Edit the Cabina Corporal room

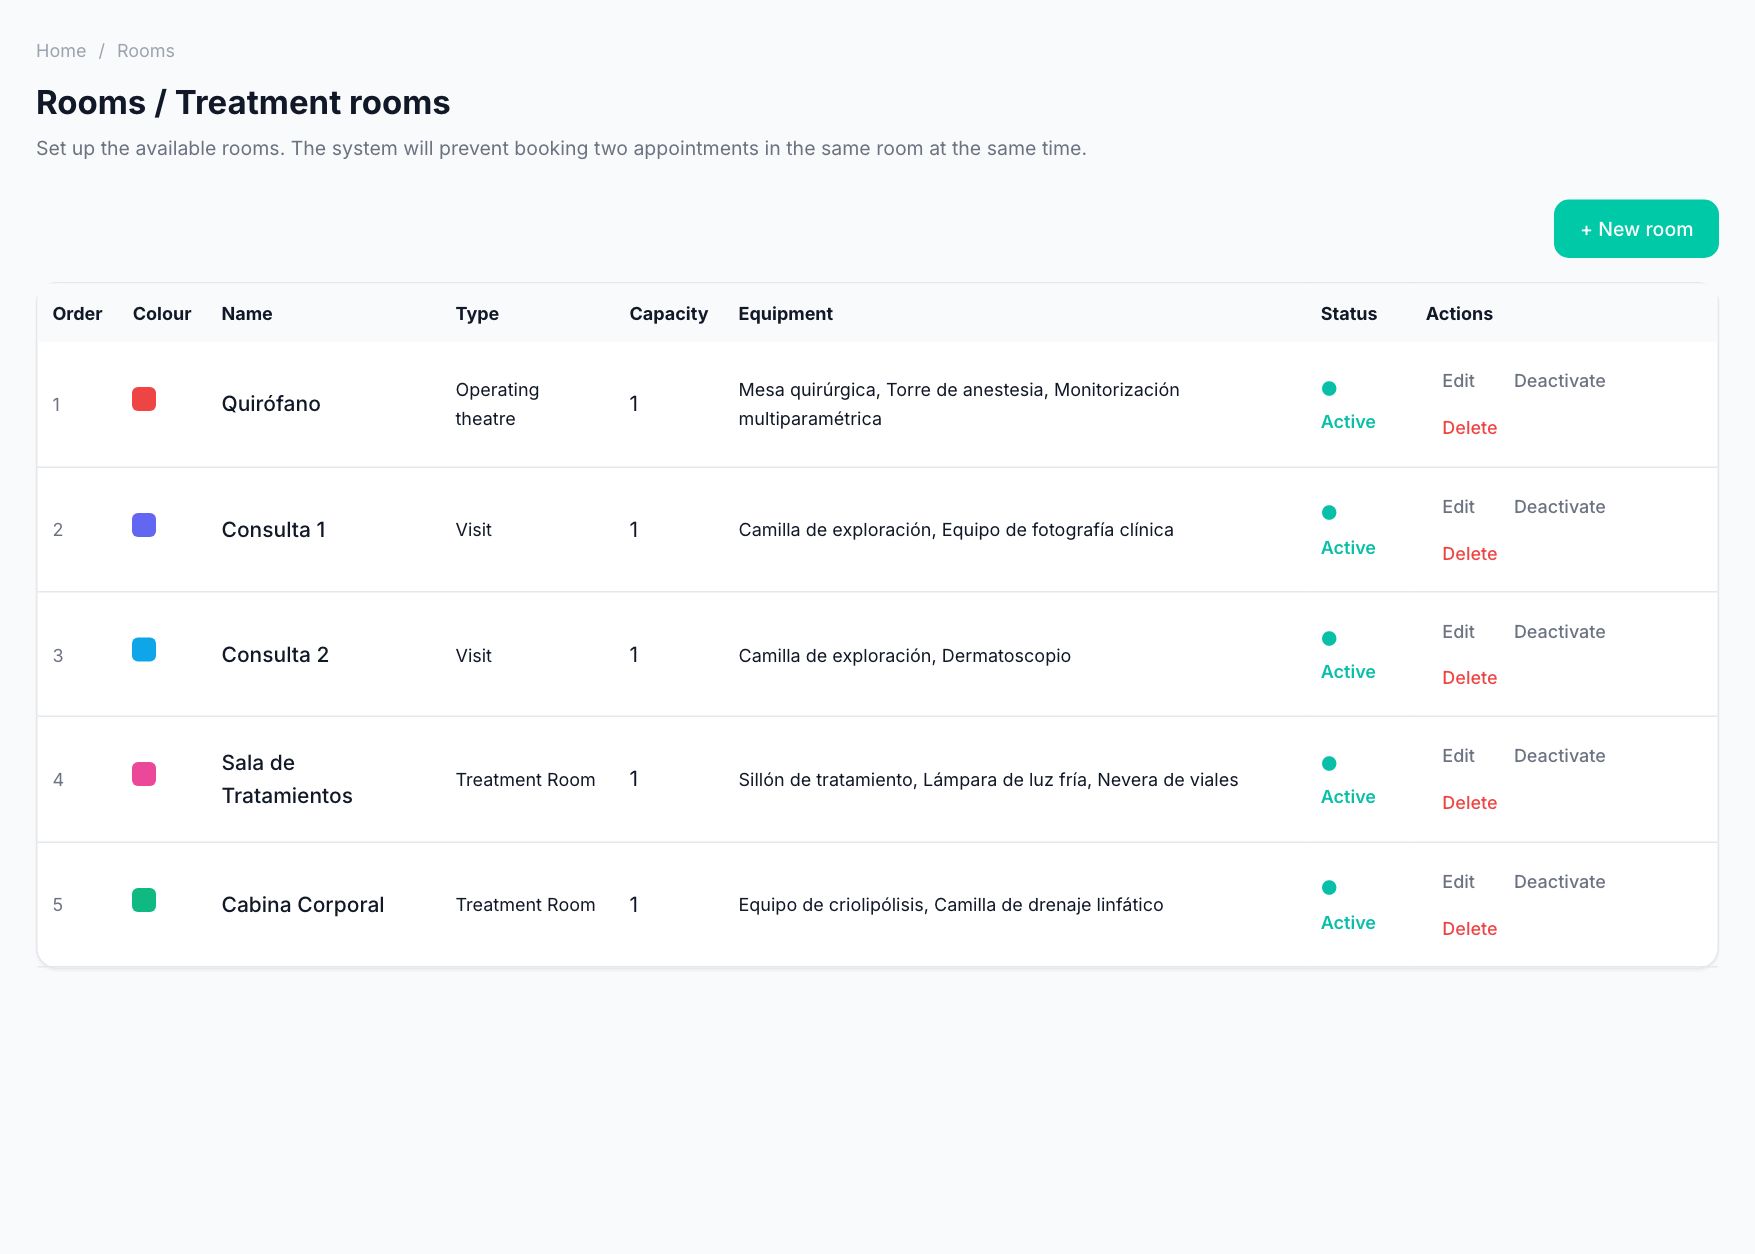point(1458,882)
